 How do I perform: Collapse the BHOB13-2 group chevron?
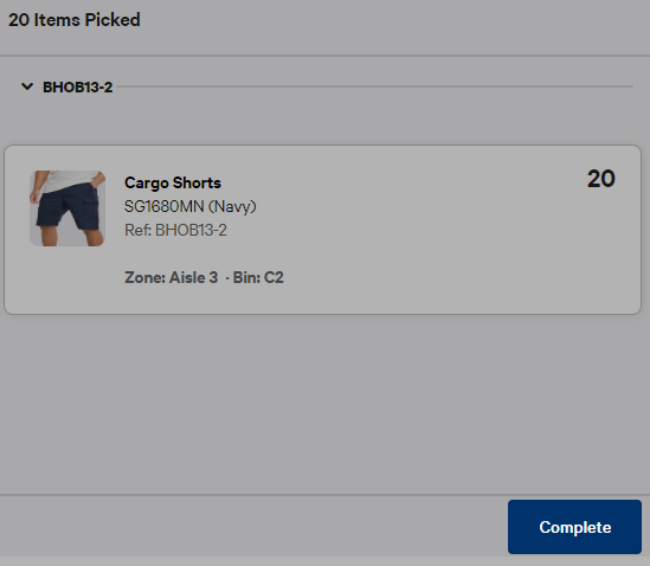pyautogui.click(x=27, y=87)
